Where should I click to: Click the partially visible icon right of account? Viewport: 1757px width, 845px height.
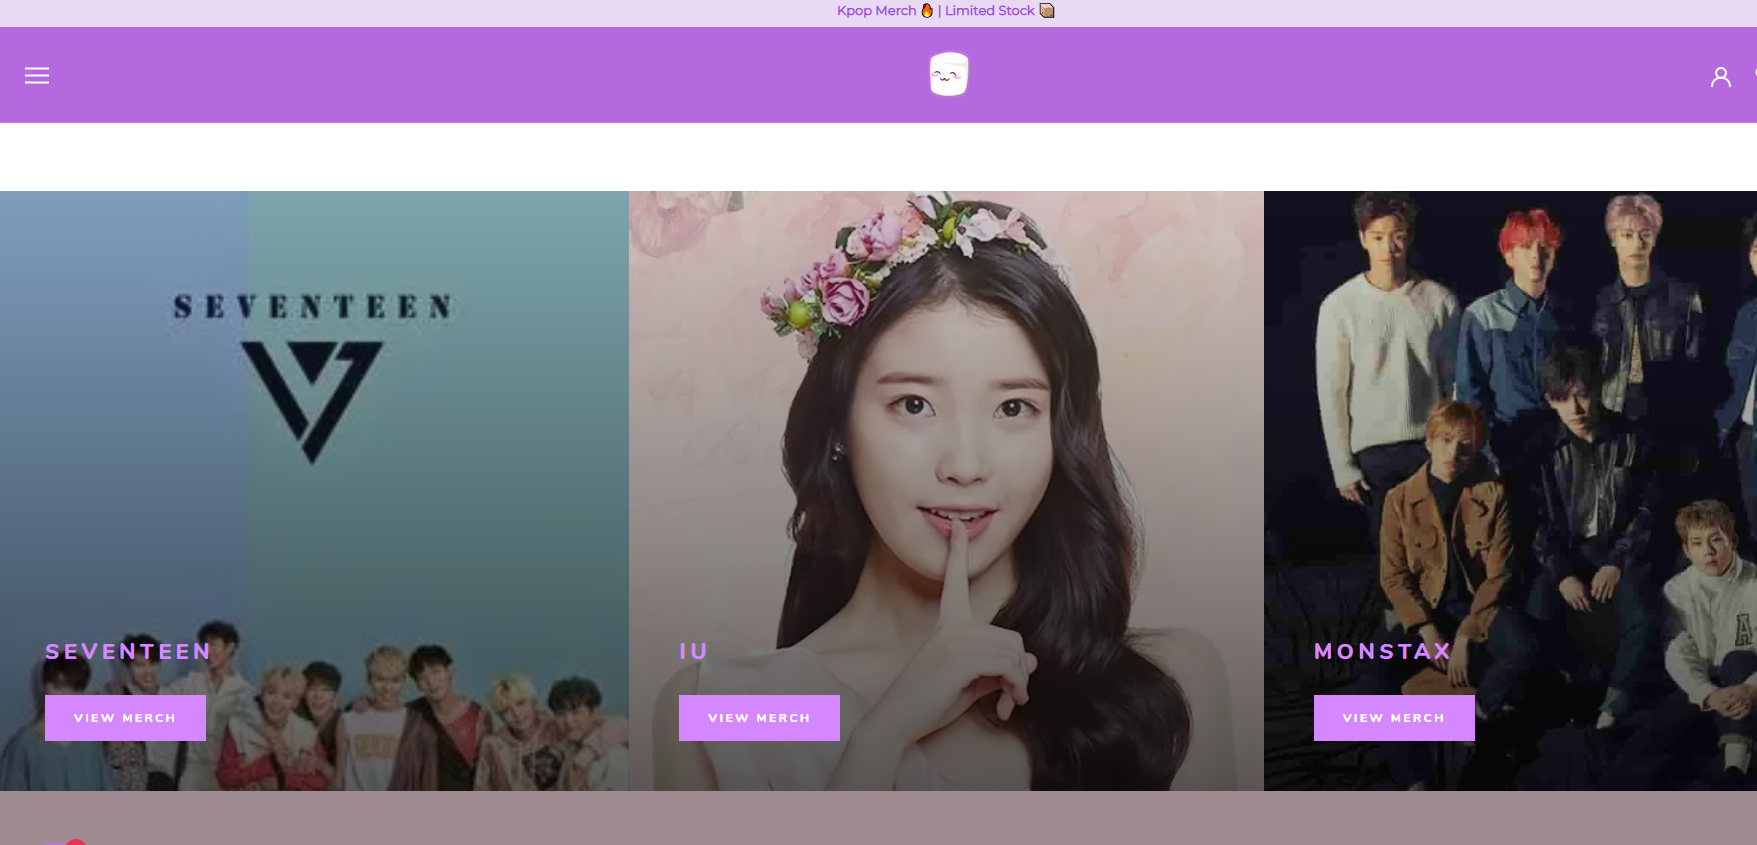[x=1753, y=76]
